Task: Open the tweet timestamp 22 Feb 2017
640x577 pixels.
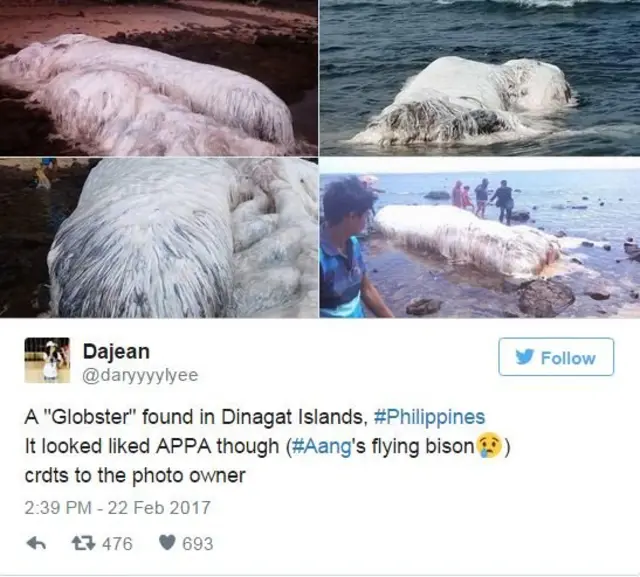Action: [x=118, y=508]
